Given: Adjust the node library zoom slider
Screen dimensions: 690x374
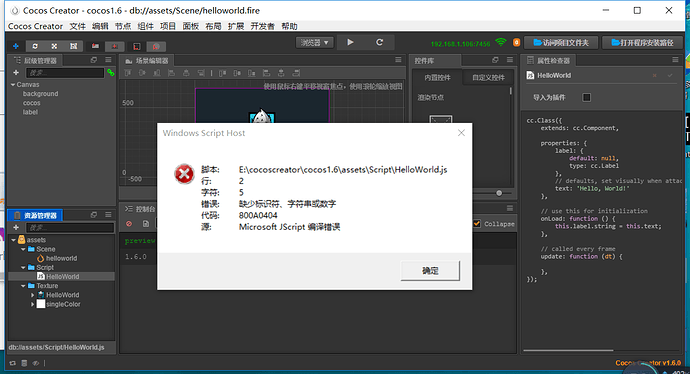Looking at the screenshot, I should [499, 193].
